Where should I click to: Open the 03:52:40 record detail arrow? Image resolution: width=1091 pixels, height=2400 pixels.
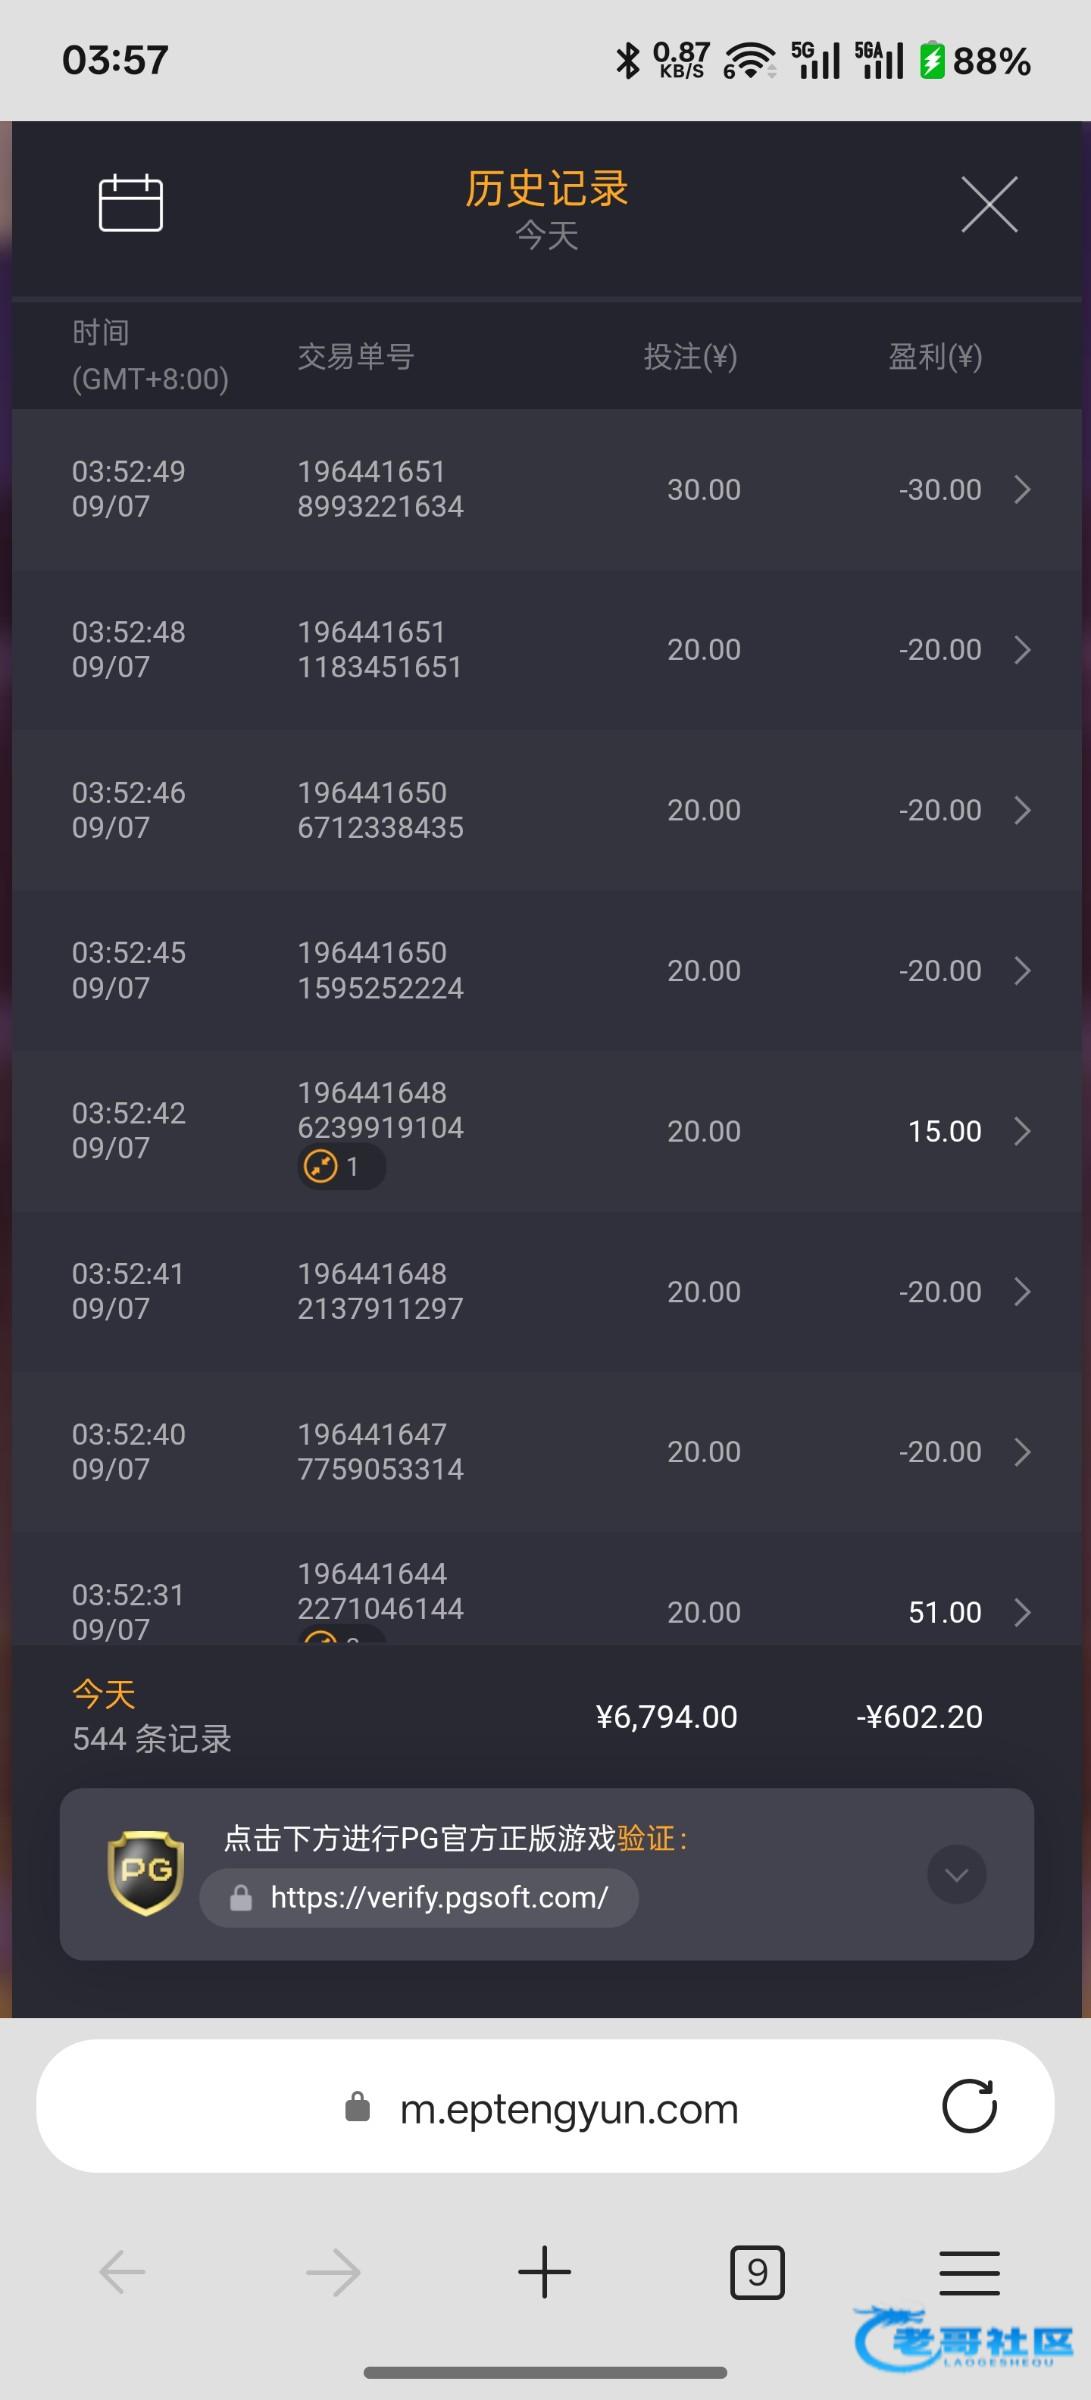[1022, 1452]
